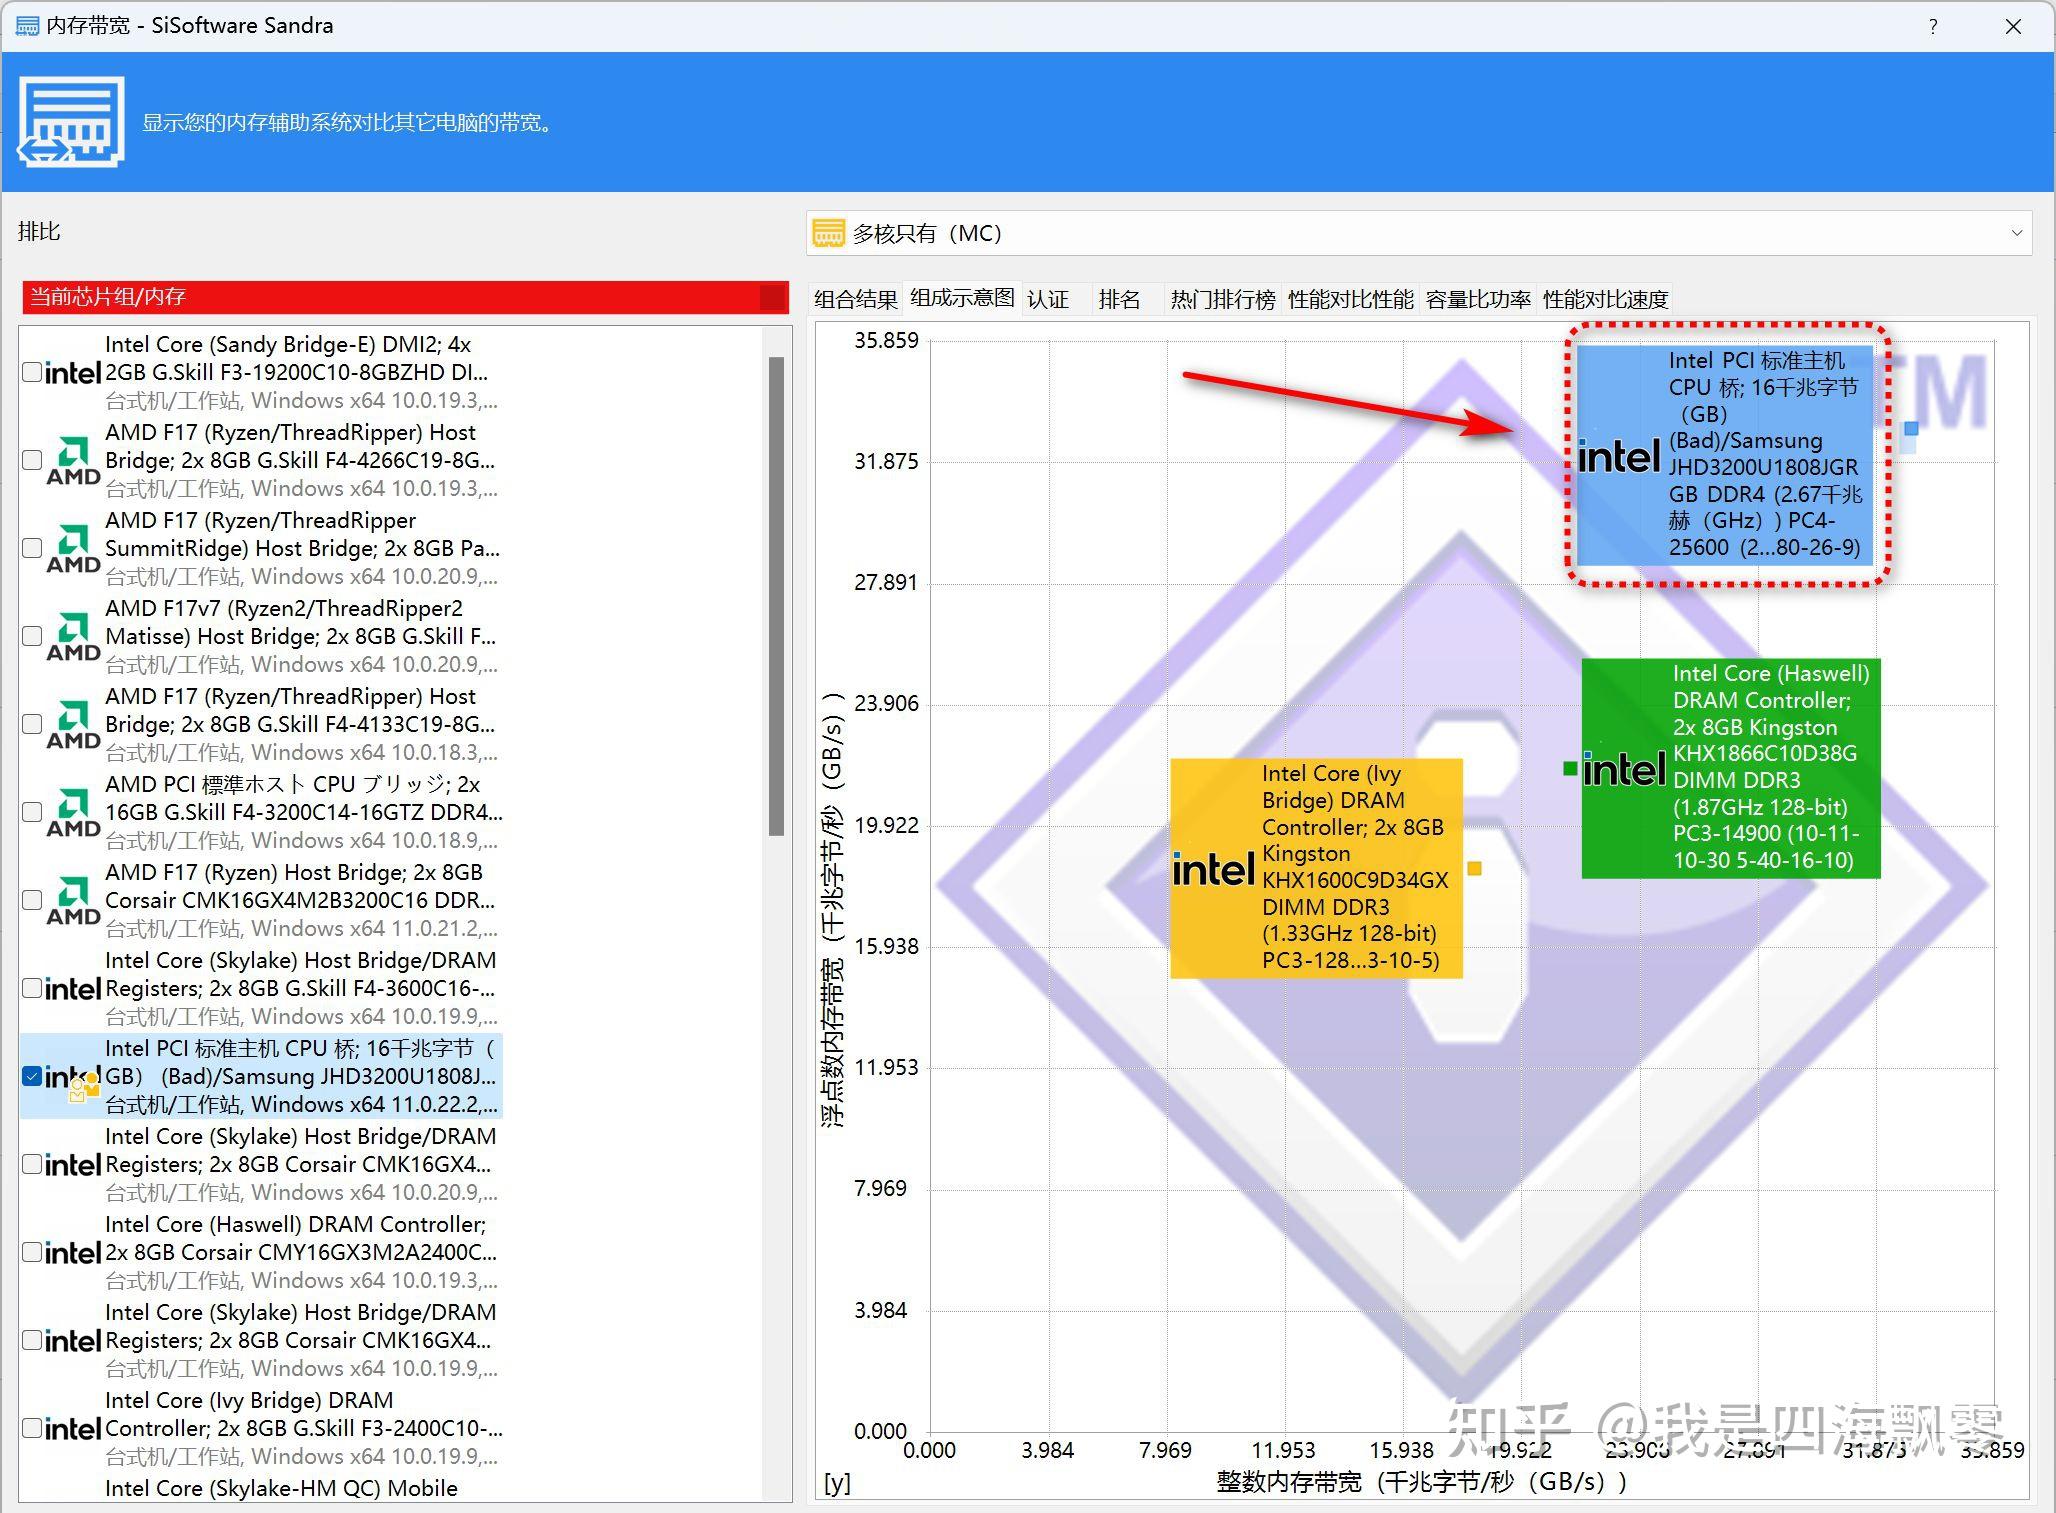Click Intel logo of Ivy Bridge G.Skill F3-2400C10 entry
Viewport: 2056px width, 1513px height.
pyautogui.click(x=73, y=1429)
